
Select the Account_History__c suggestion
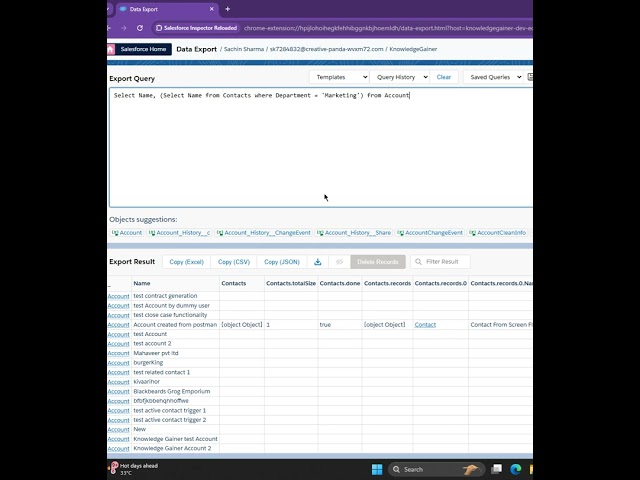point(180,233)
